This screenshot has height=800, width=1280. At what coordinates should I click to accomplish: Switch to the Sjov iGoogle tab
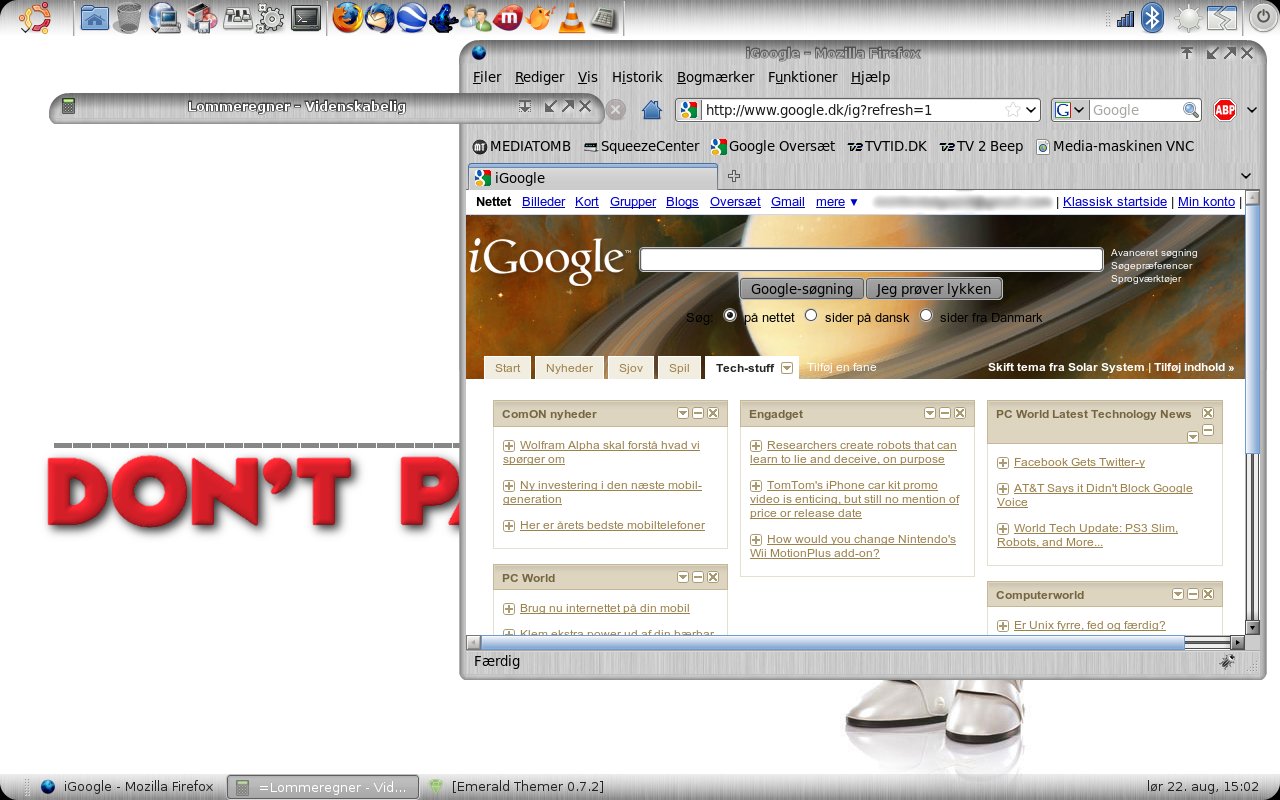click(x=631, y=368)
